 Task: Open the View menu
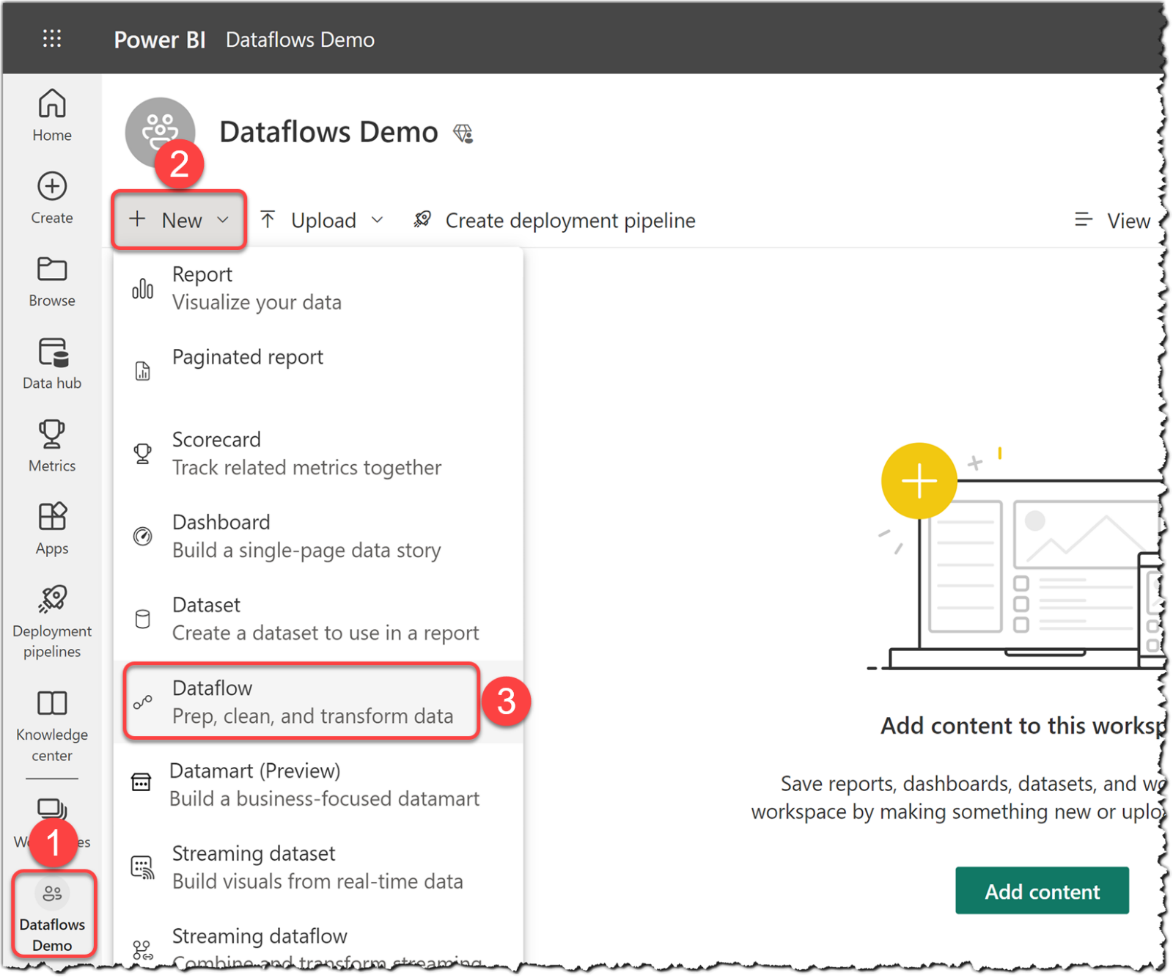pos(1112,221)
